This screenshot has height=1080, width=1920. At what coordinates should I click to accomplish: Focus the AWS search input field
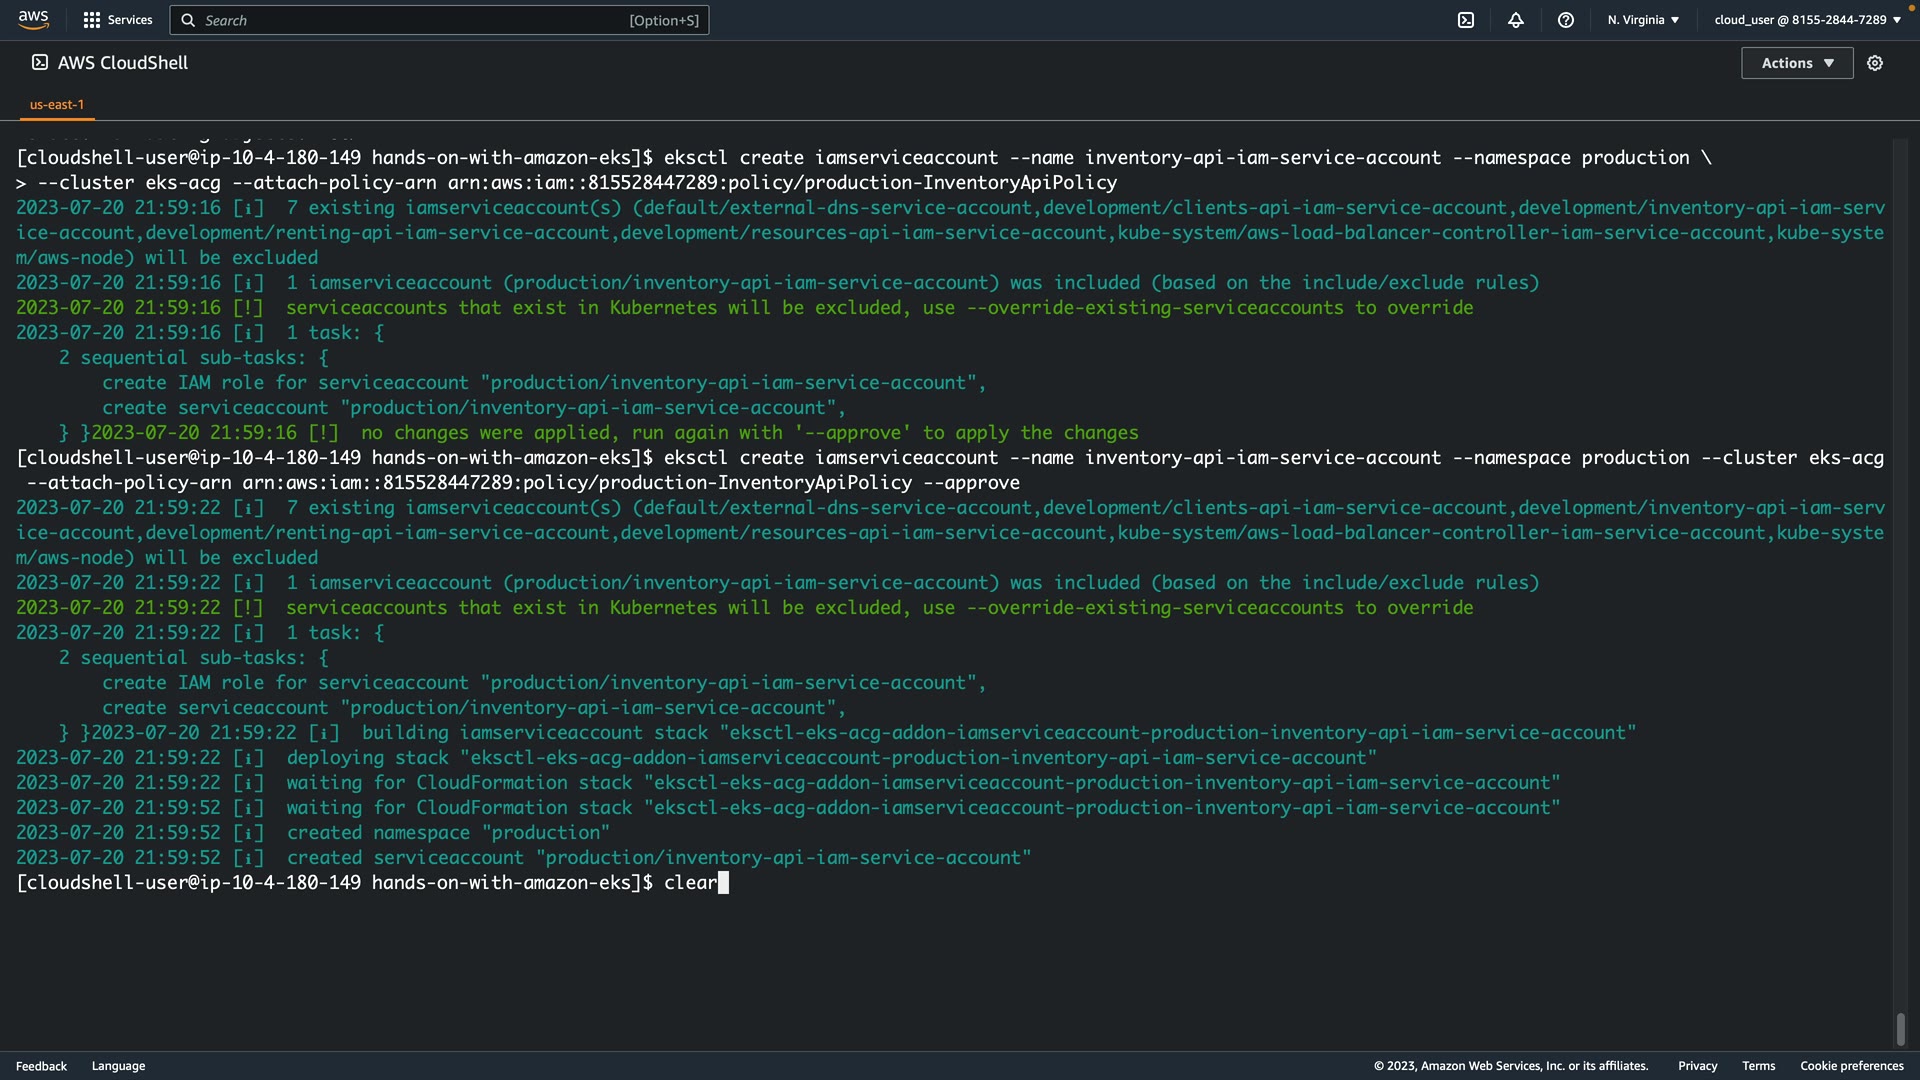[410, 20]
